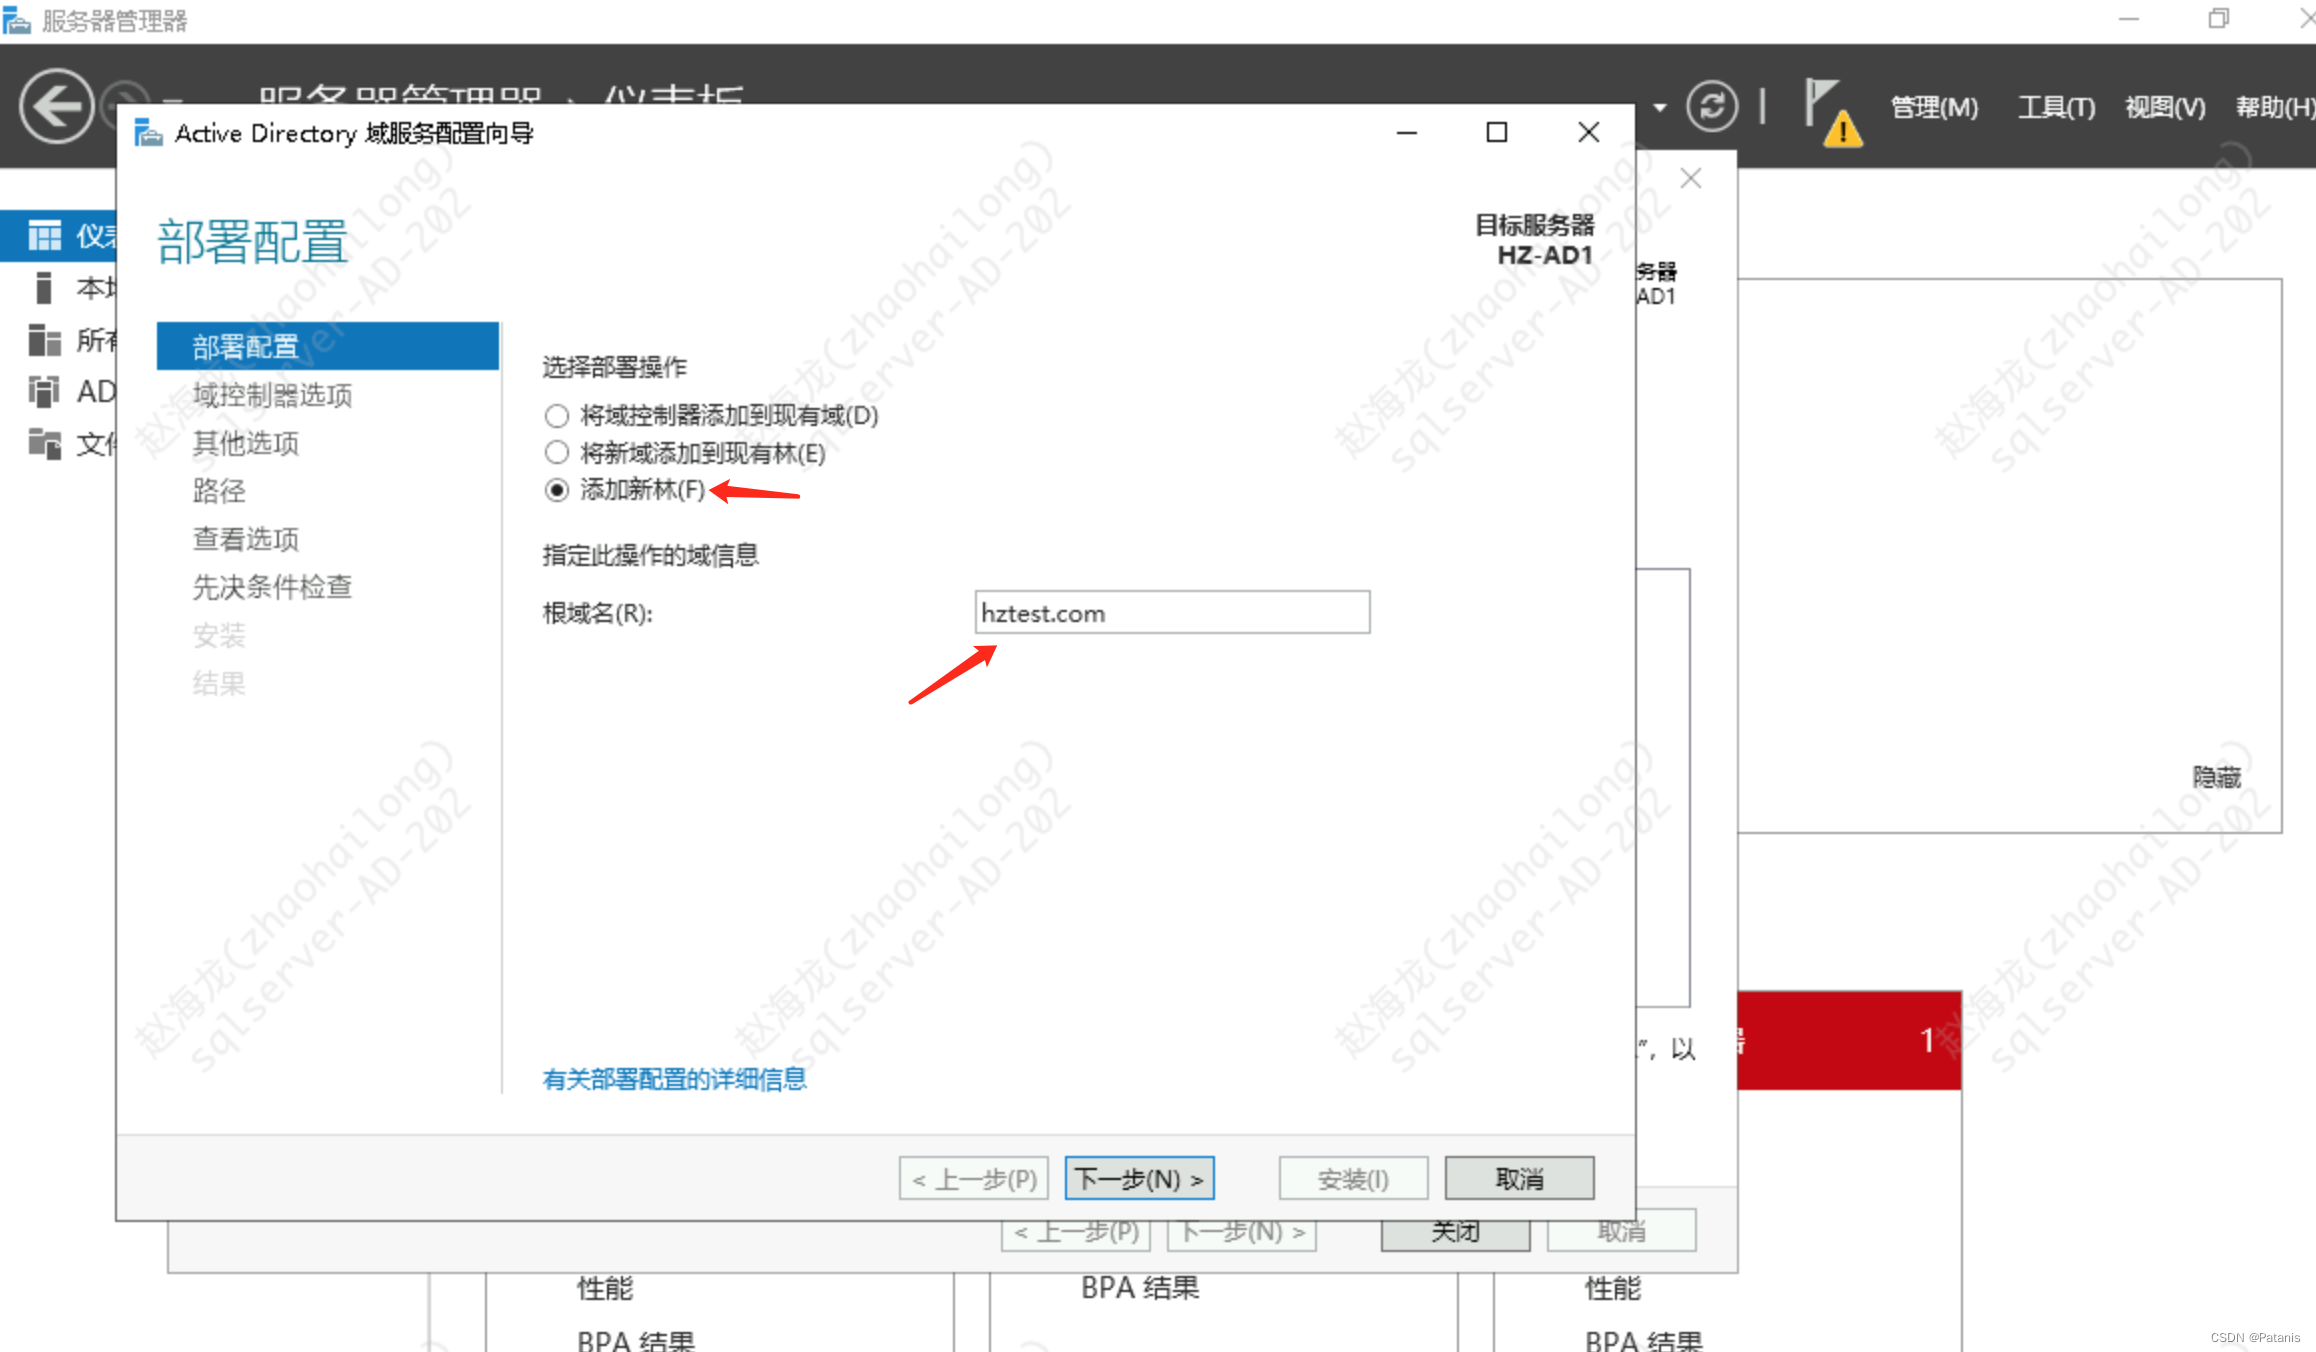Click the 取消 button in wizard

(x=1518, y=1179)
